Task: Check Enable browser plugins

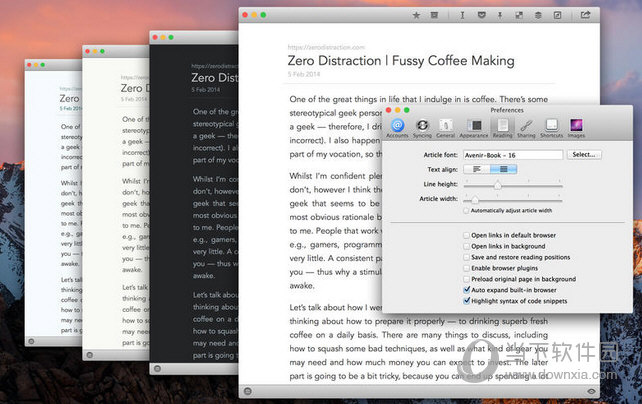Action: coord(466,268)
